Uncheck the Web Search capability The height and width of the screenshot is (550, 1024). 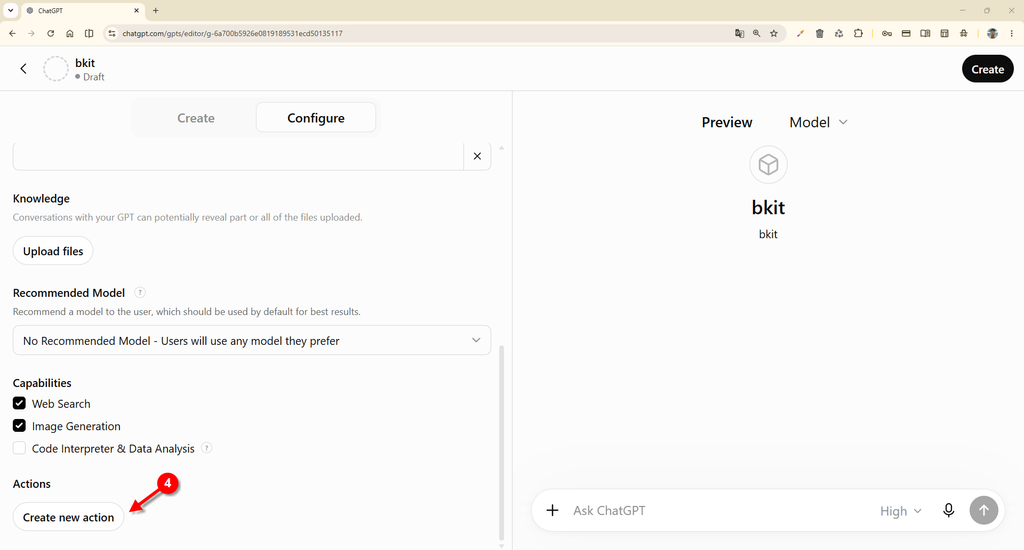20,403
